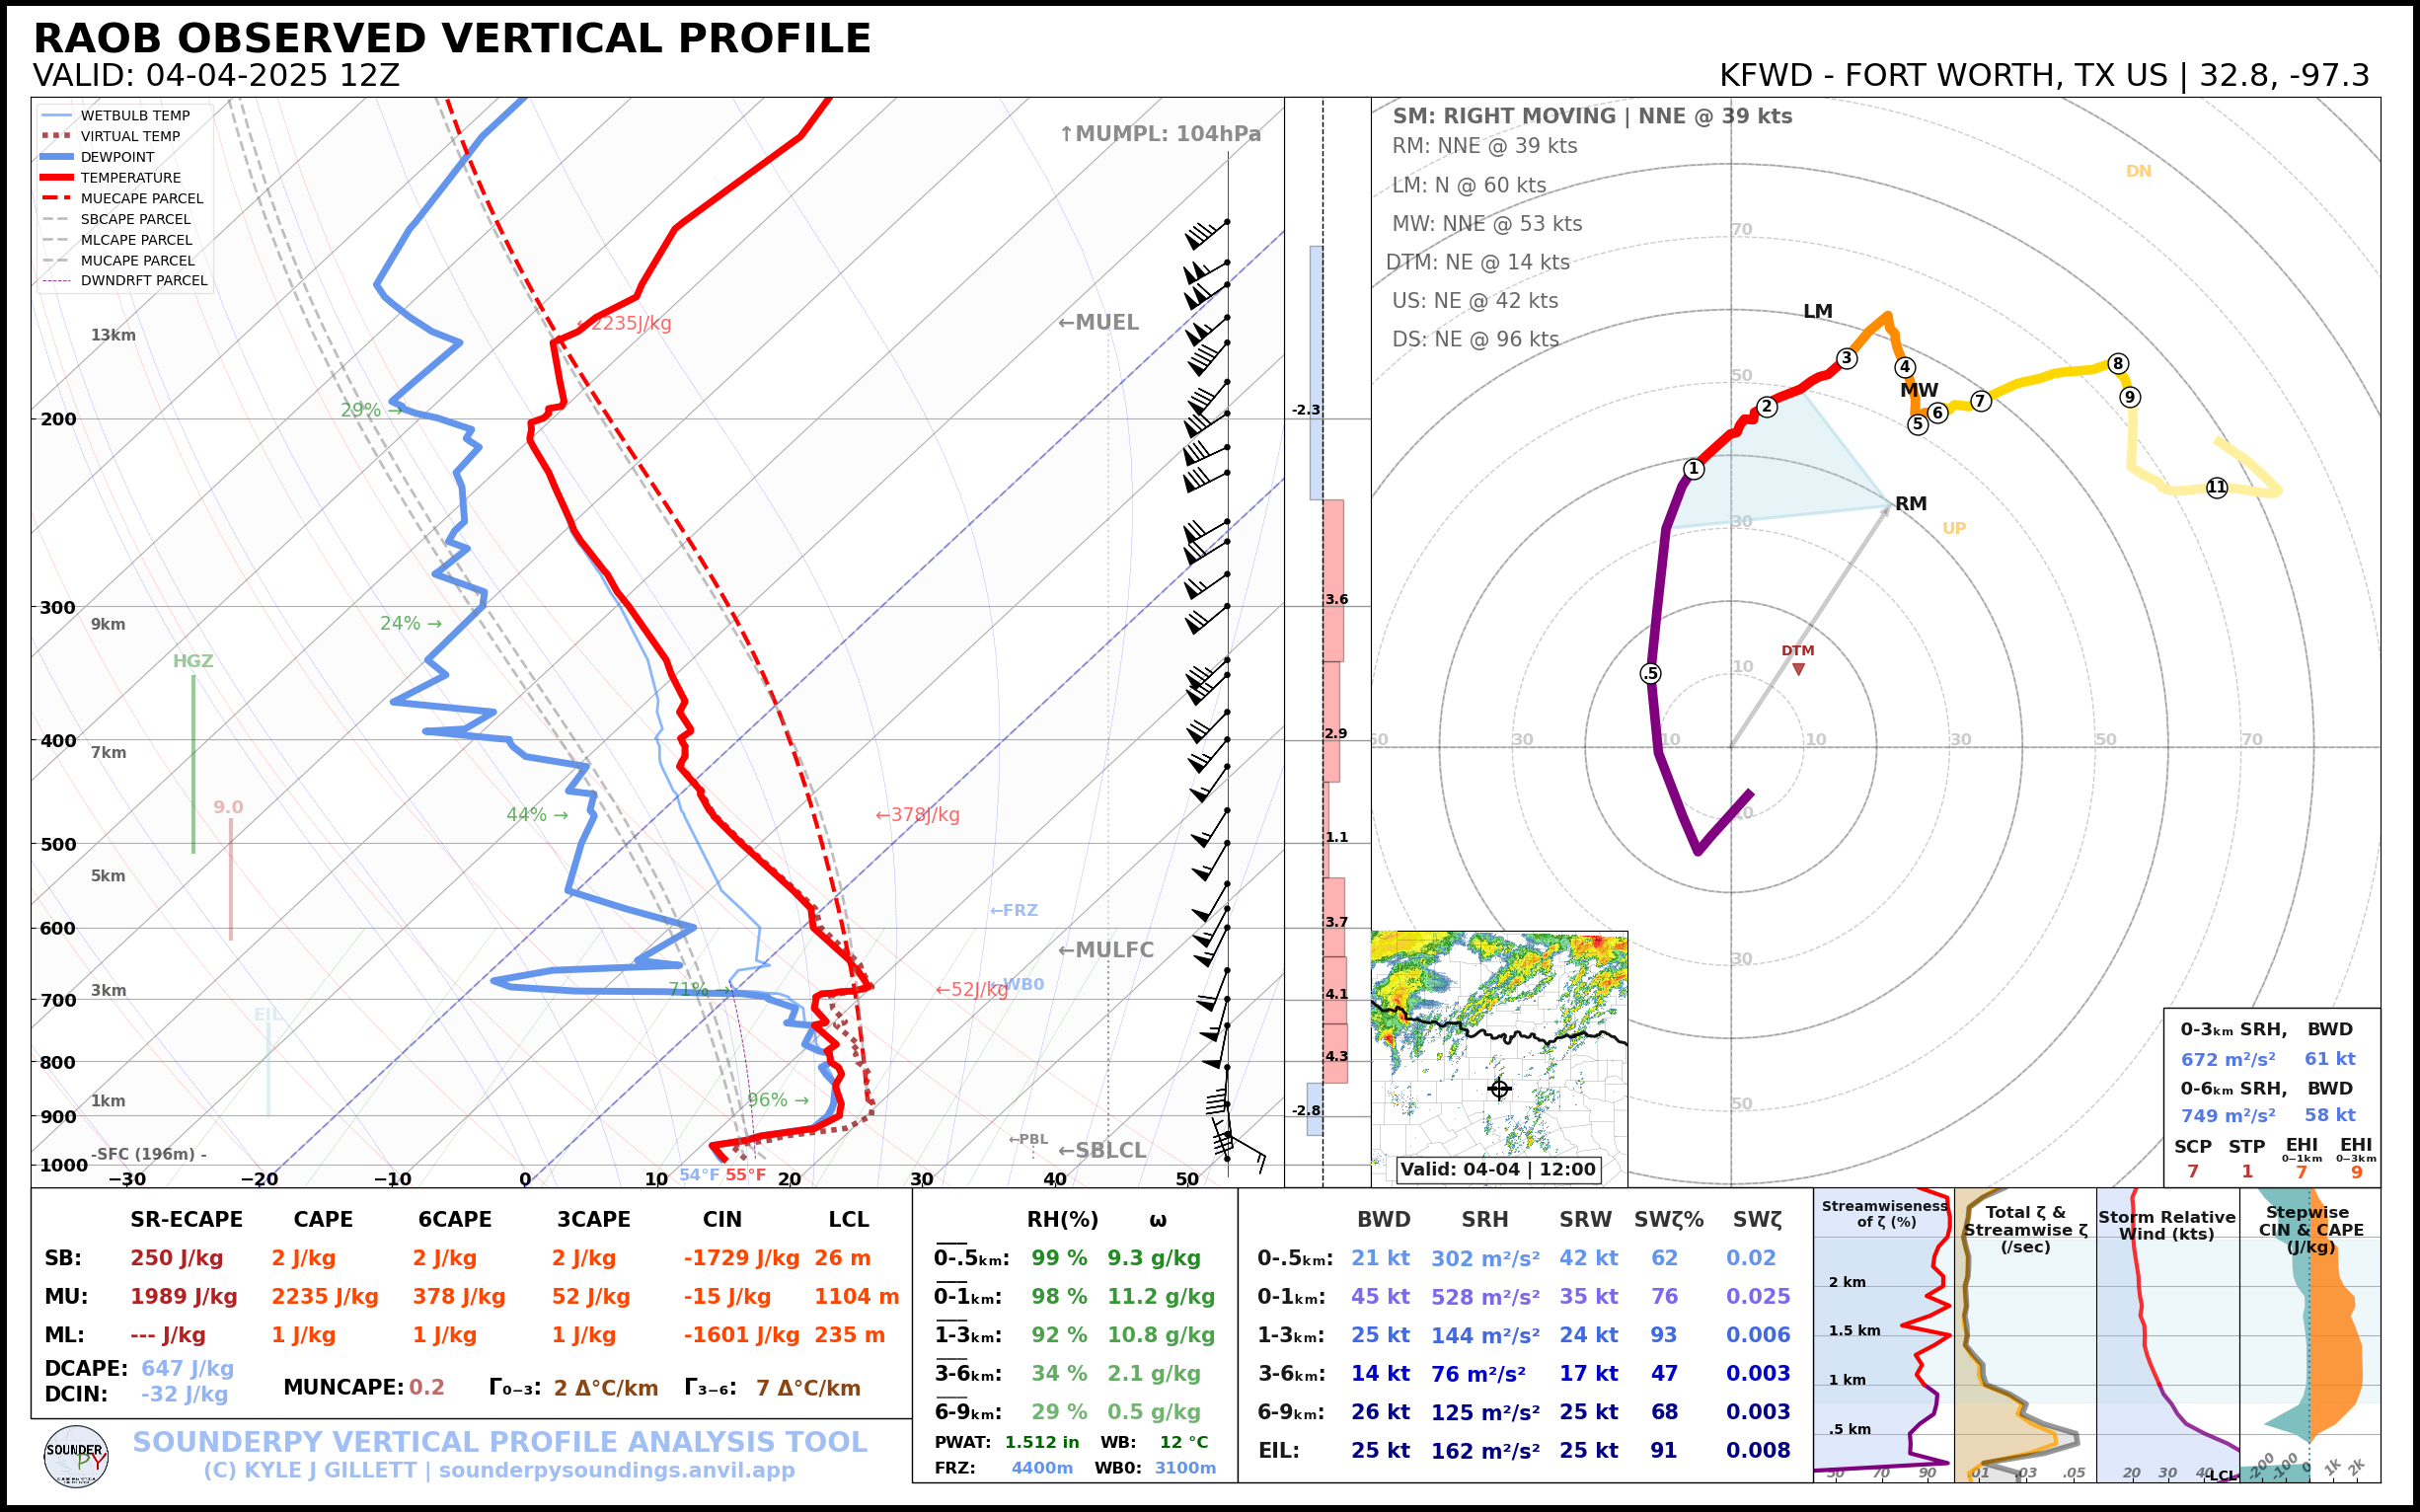
Task: Click the RM storm motion label
Action: point(1910,504)
